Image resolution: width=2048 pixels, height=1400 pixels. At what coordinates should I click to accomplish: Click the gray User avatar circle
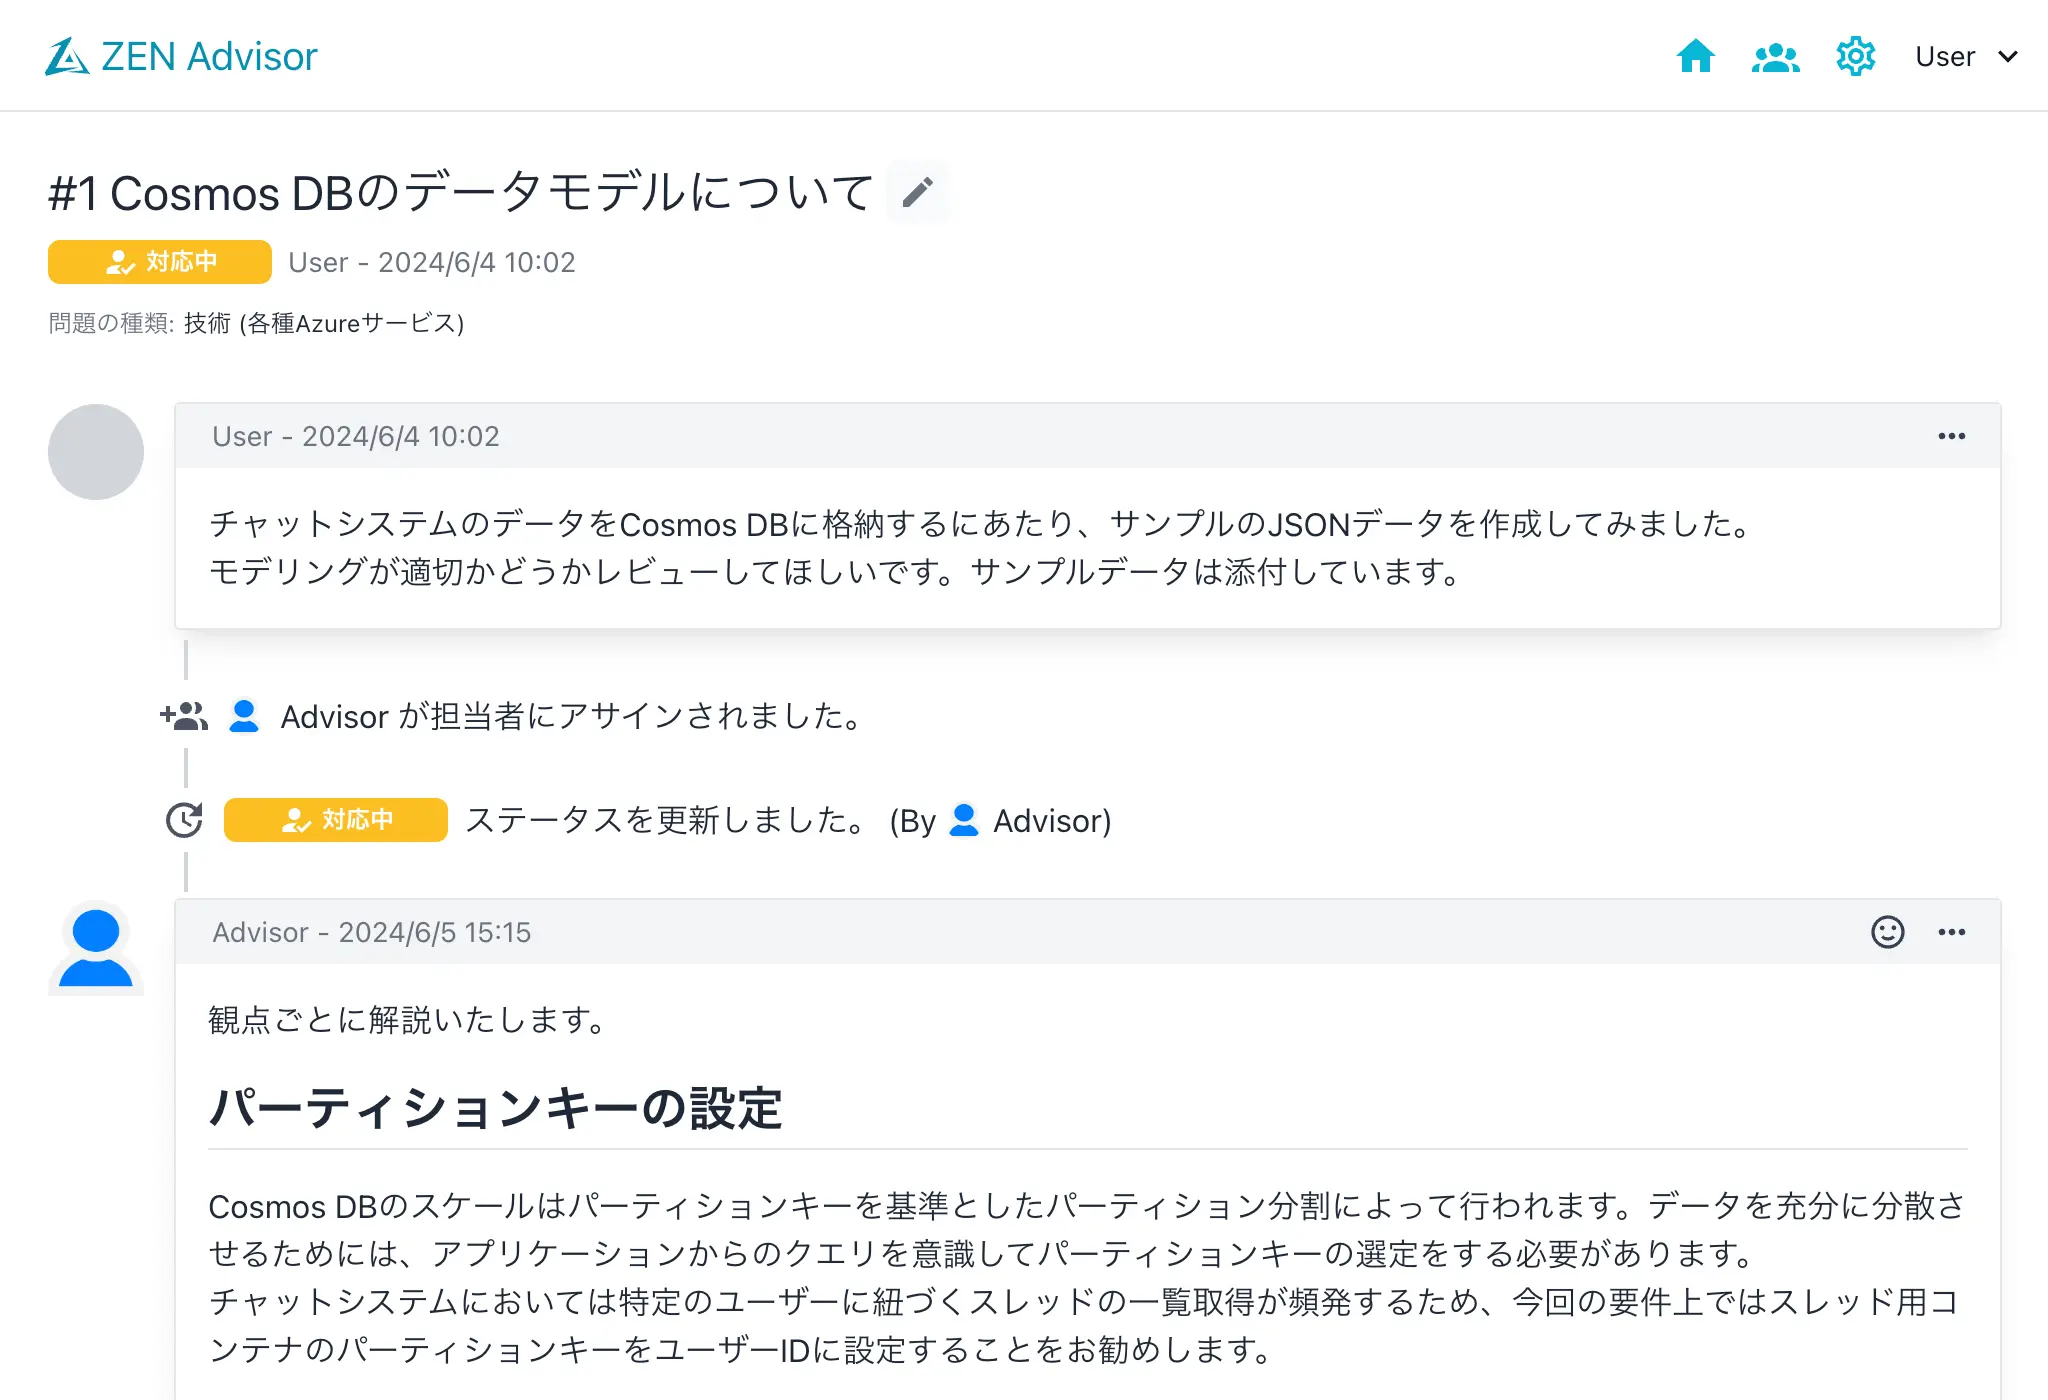(96, 451)
